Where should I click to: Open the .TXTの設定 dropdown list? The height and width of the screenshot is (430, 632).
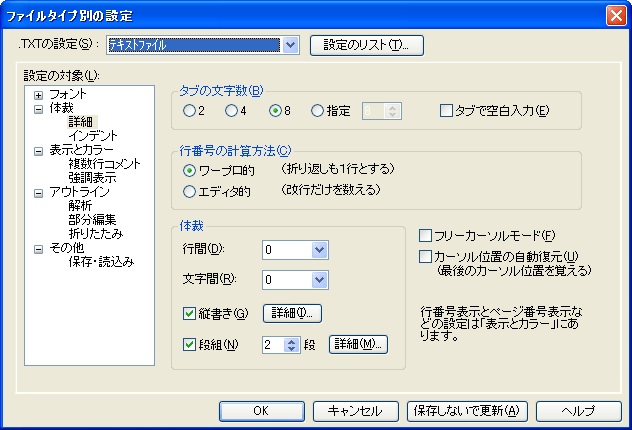pyautogui.click(x=290, y=45)
